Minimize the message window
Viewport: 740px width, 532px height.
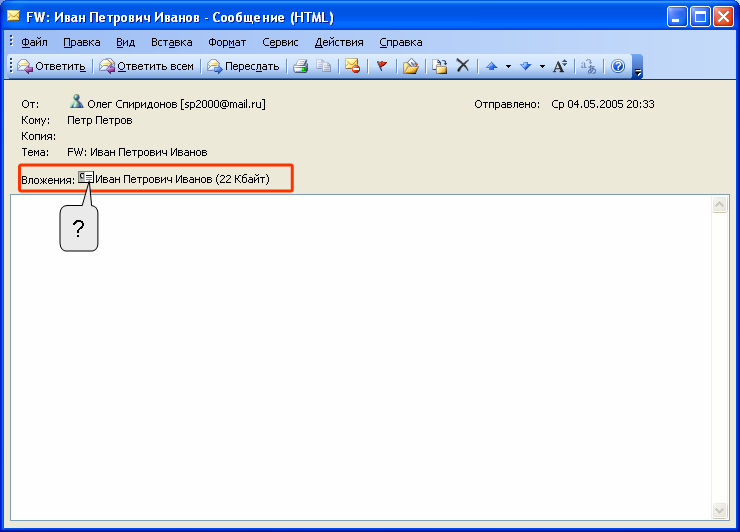(x=677, y=17)
